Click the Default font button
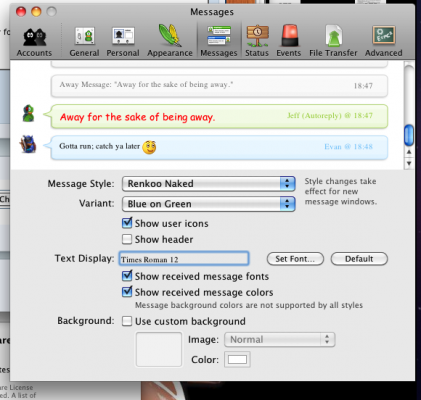421x400 pixels. coord(359,259)
